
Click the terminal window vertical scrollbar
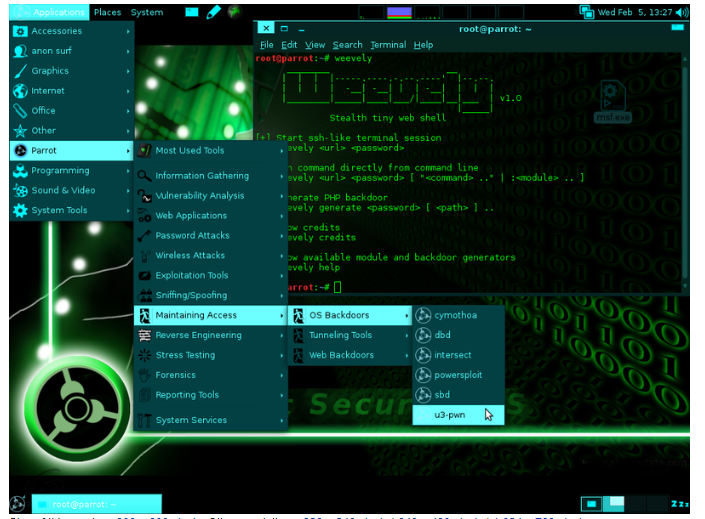point(685,171)
